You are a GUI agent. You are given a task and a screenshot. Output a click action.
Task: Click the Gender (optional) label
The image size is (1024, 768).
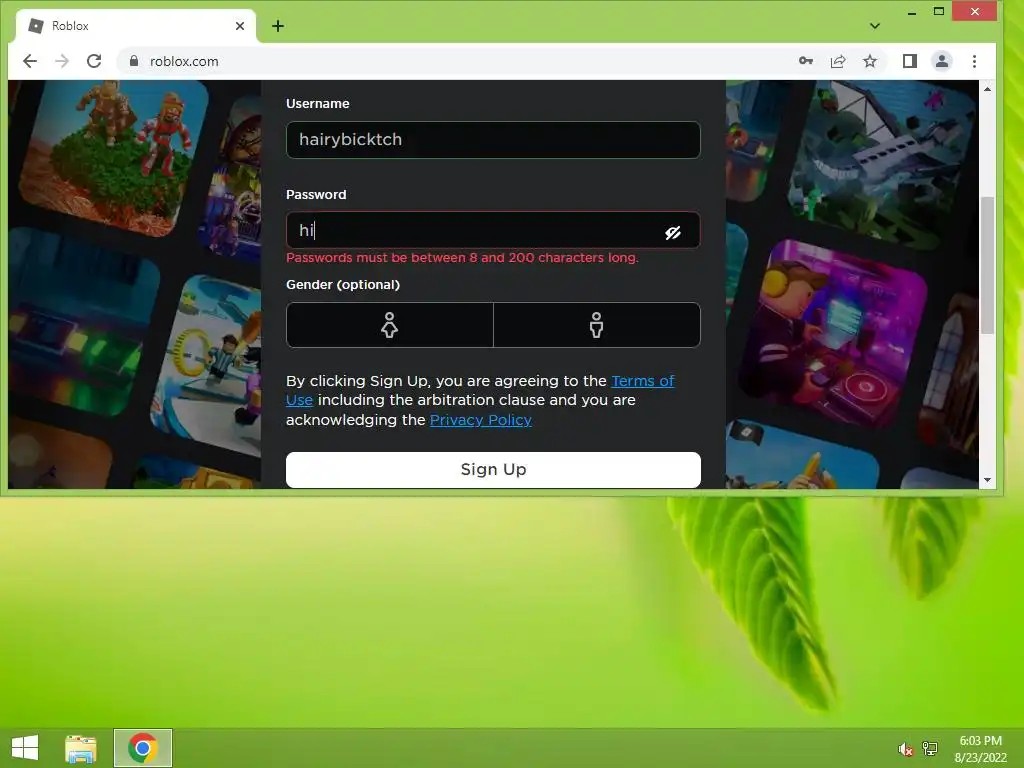coord(343,285)
